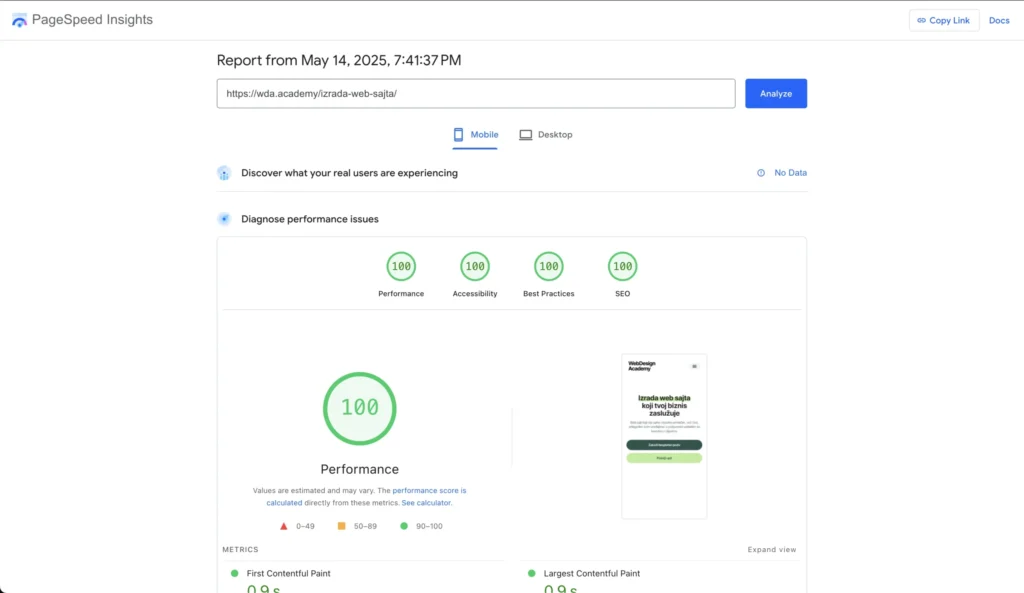Click the Copy Link button
The width and height of the screenshot is (1024, 593).
(944, 20)
